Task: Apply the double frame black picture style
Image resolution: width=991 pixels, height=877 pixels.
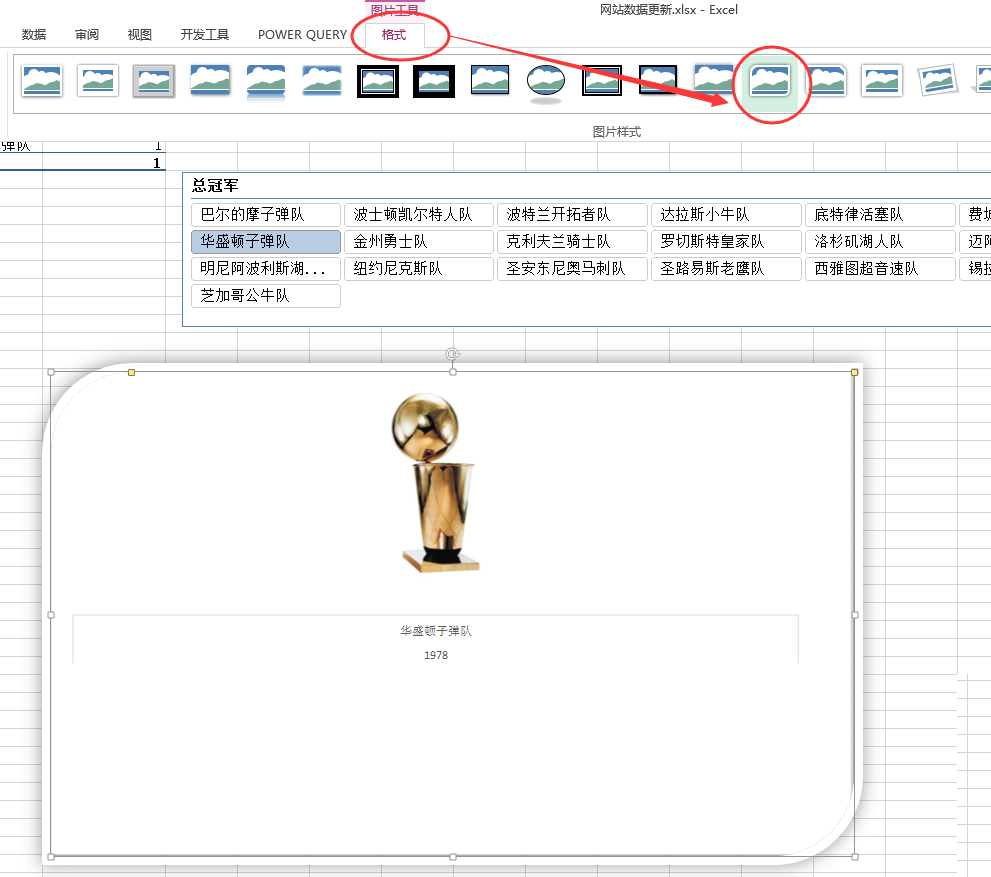Action: (x=378, y=82)
